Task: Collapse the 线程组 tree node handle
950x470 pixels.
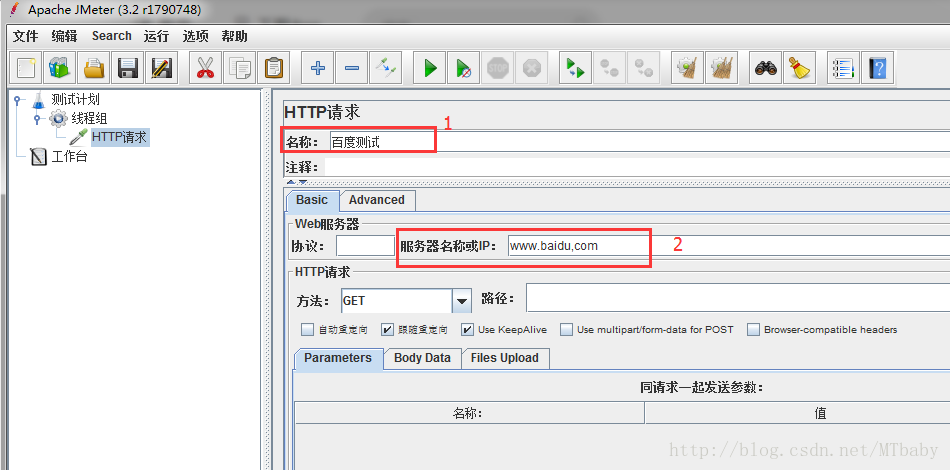Action: tap(36, 118)
